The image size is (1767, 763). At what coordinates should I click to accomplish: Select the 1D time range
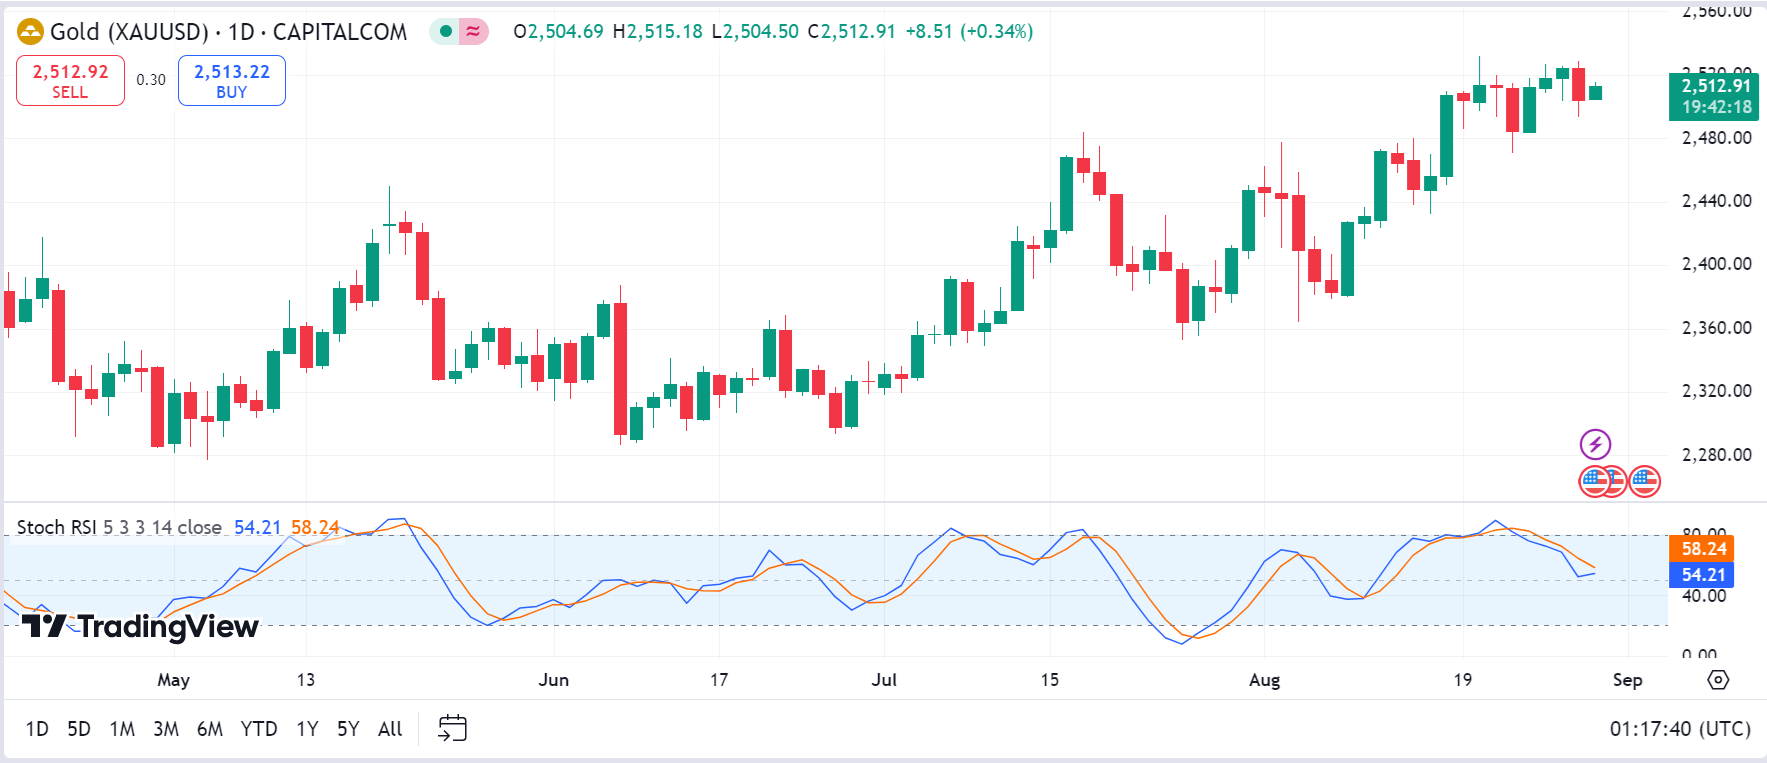coord(37,729)
